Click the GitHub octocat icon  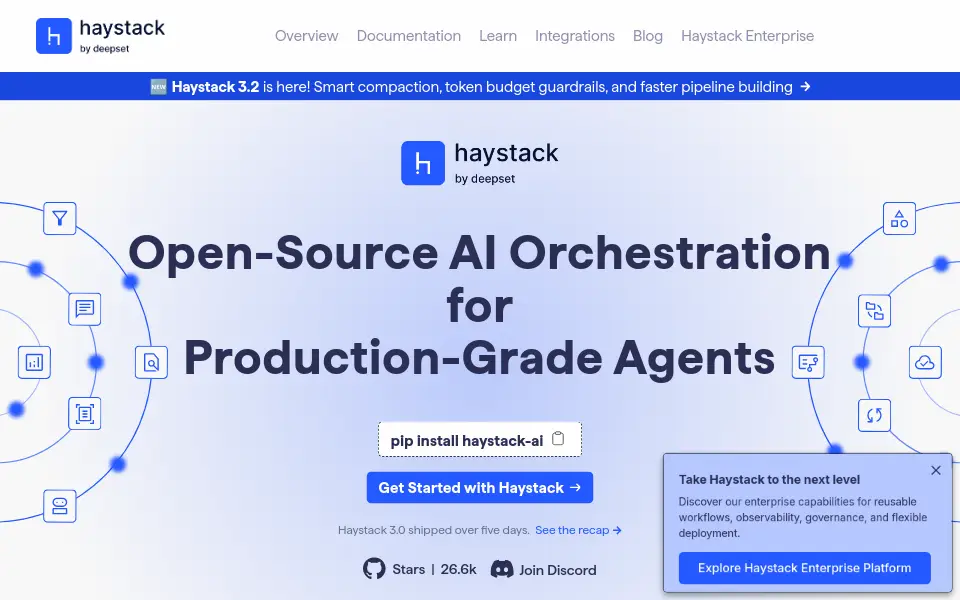click(x=374, y=569)
